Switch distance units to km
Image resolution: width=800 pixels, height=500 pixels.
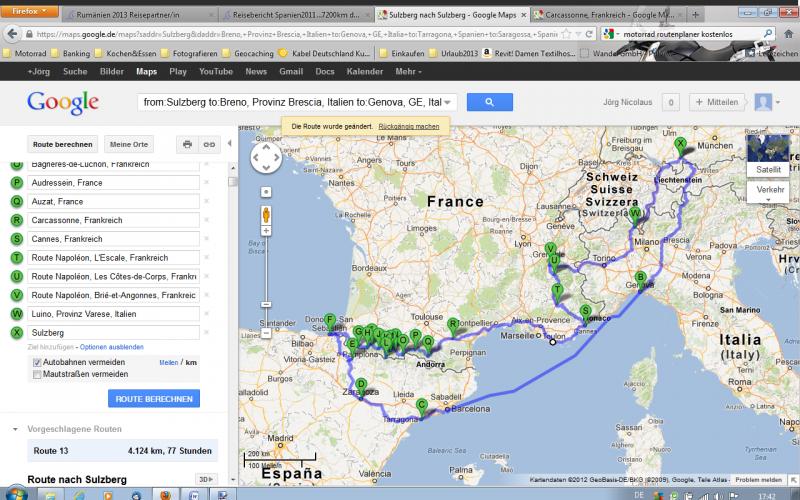(191, 362)
